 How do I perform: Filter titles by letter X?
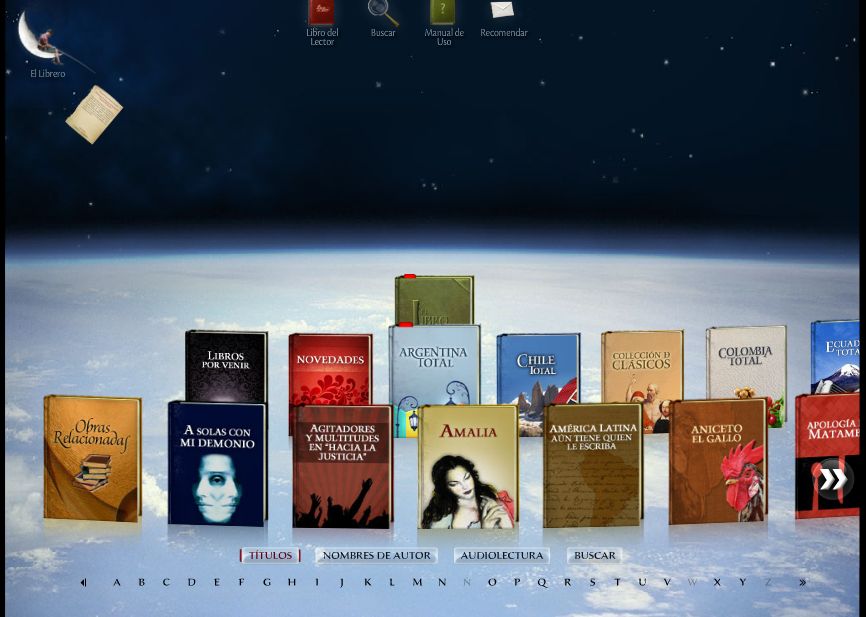717,582
